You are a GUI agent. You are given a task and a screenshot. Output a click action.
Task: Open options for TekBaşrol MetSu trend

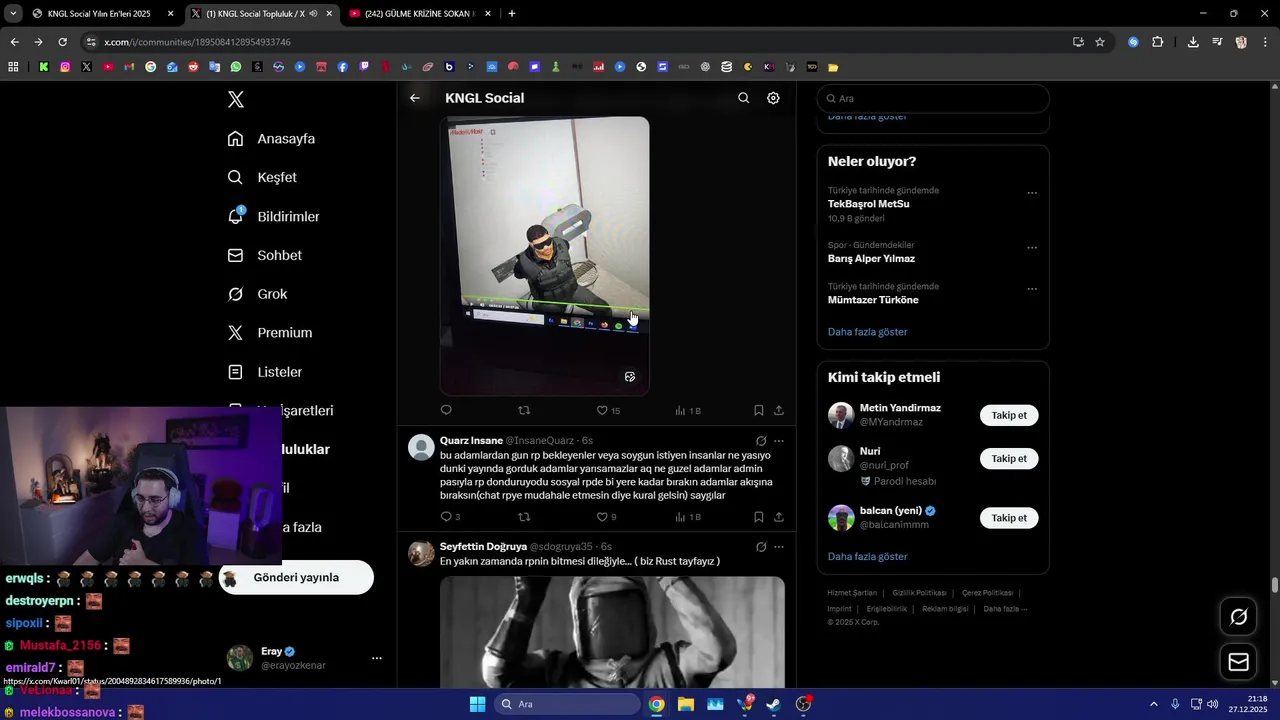(1032, 193)
